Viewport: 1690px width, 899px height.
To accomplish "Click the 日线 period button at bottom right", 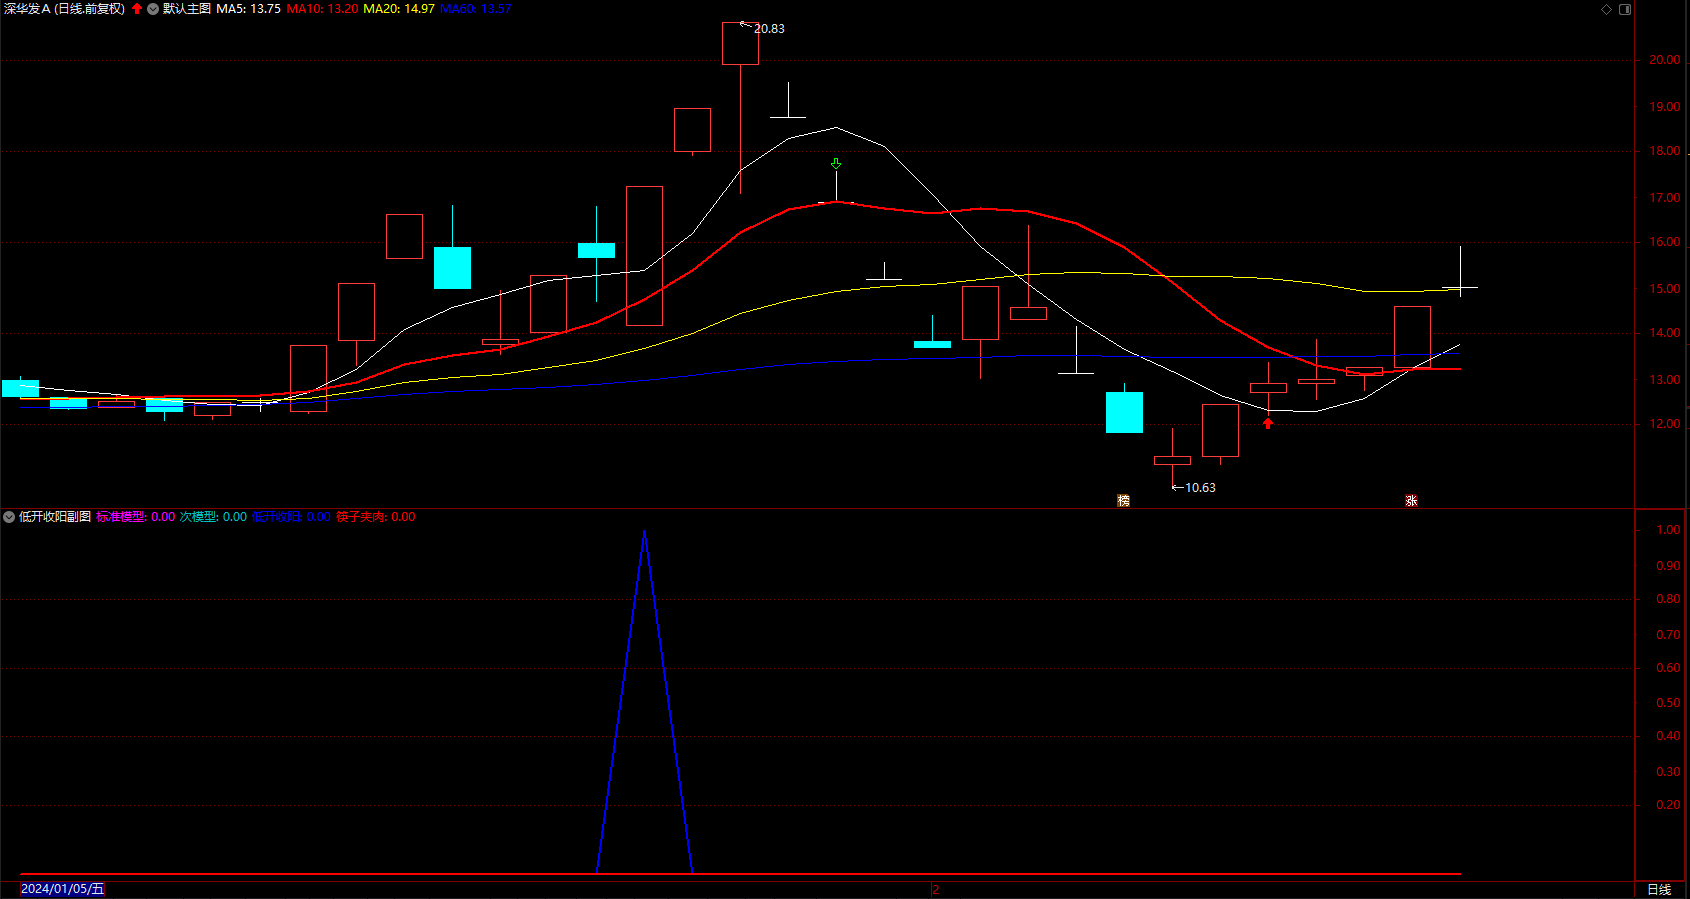I will (1659, 890).
